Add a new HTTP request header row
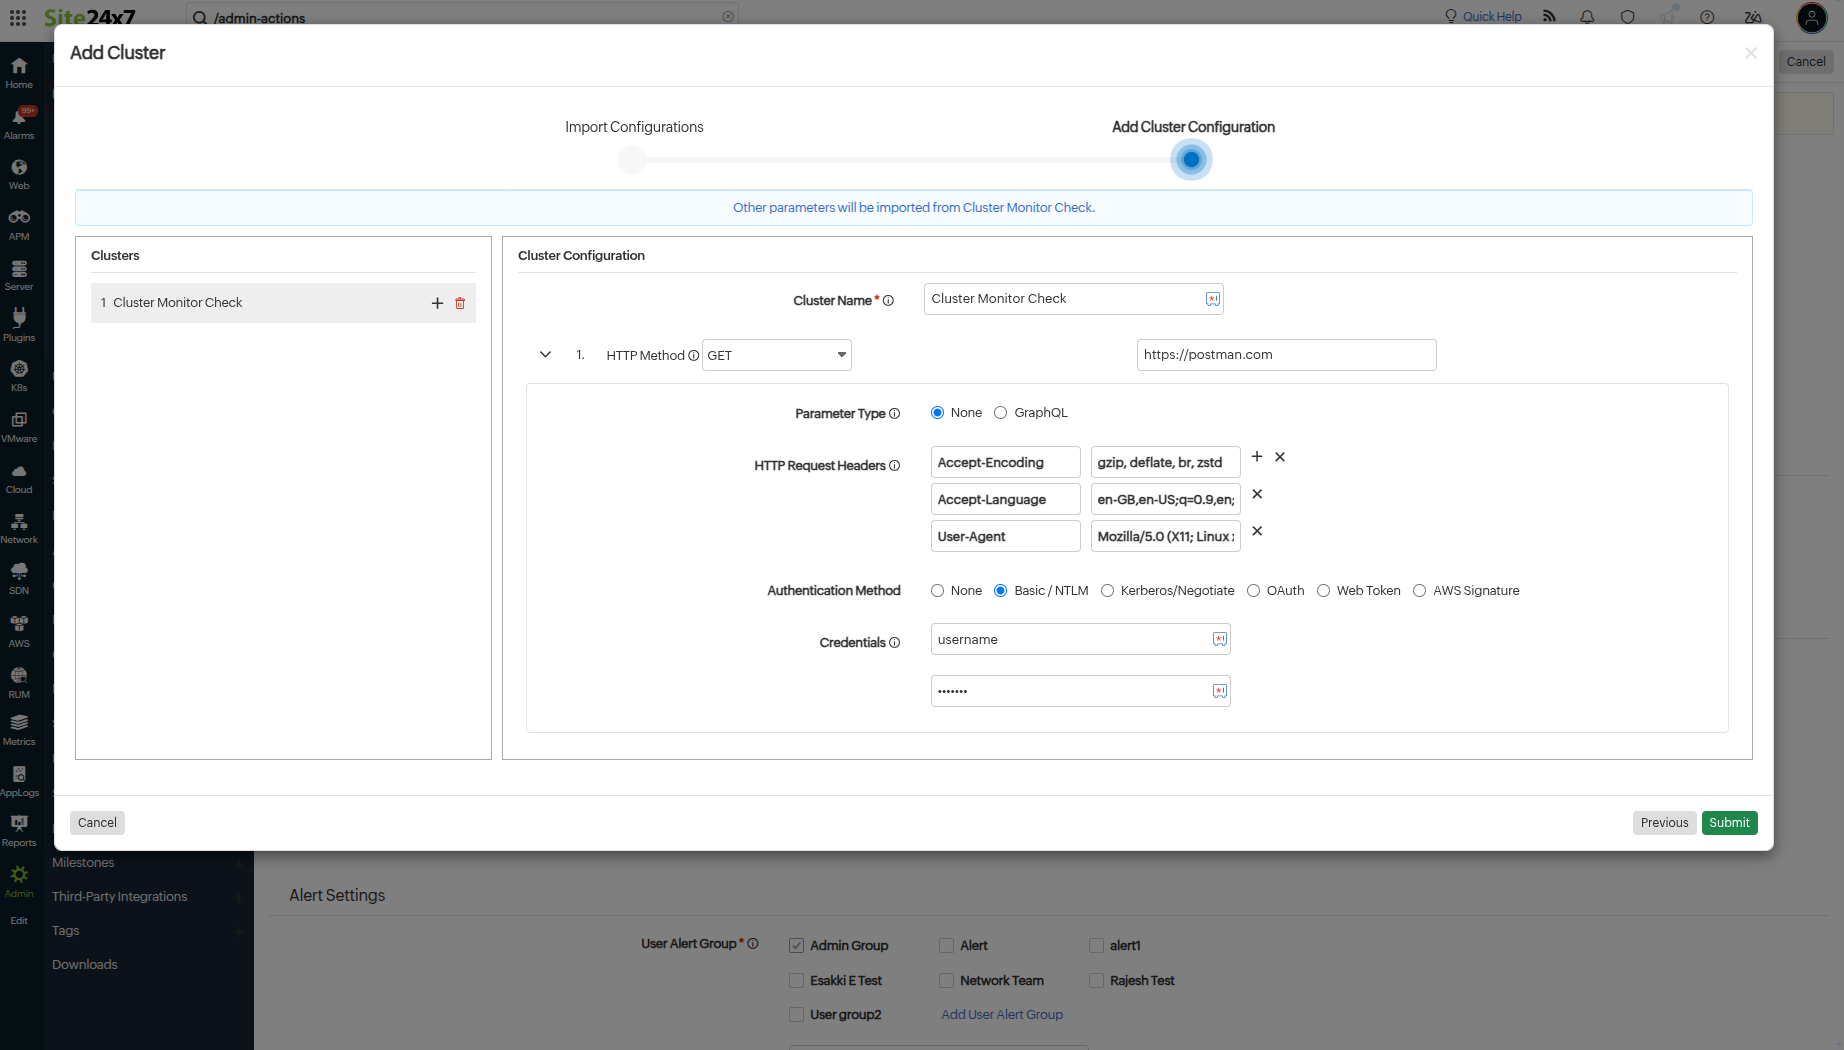Image resolution: width=1844 pixels, height=1050 pixels. pyautogui.click(x=1256, y=457)
